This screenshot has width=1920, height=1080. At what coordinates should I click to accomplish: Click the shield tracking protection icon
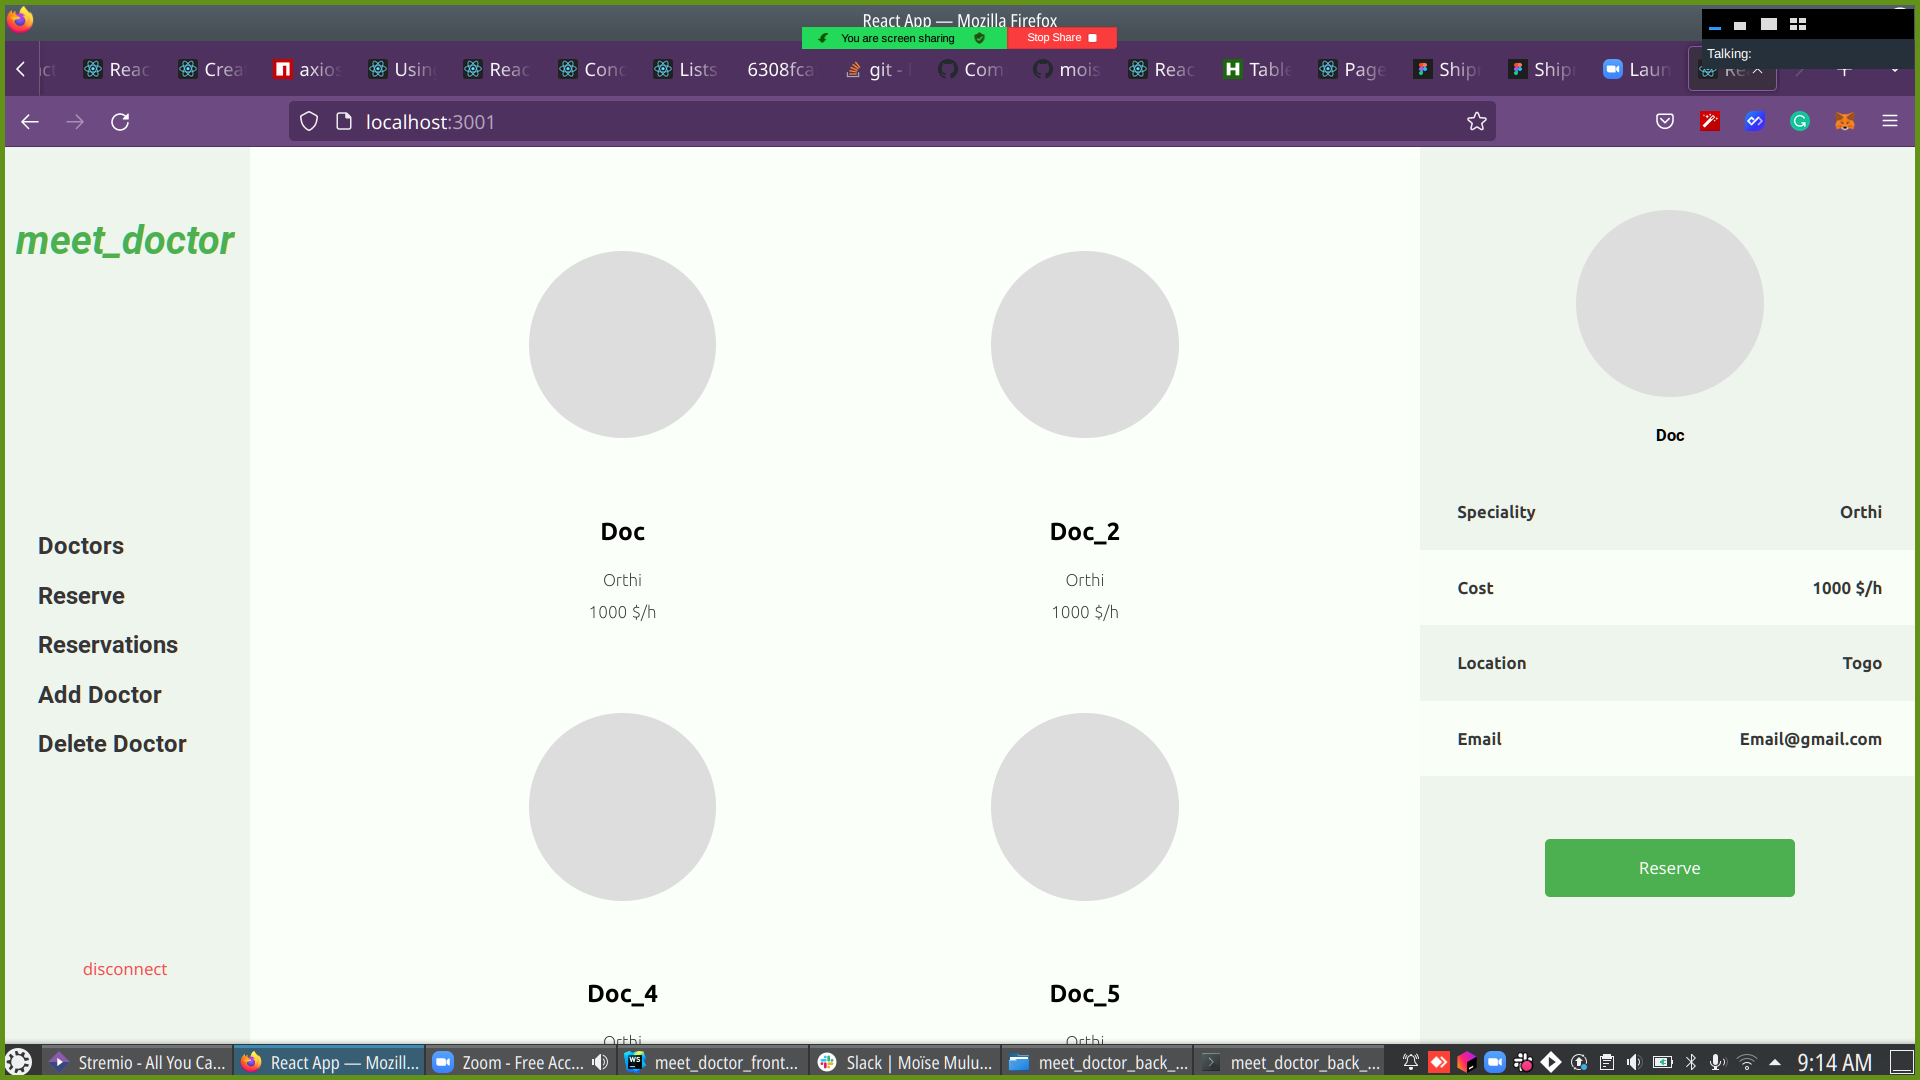[x=309, y=122]
